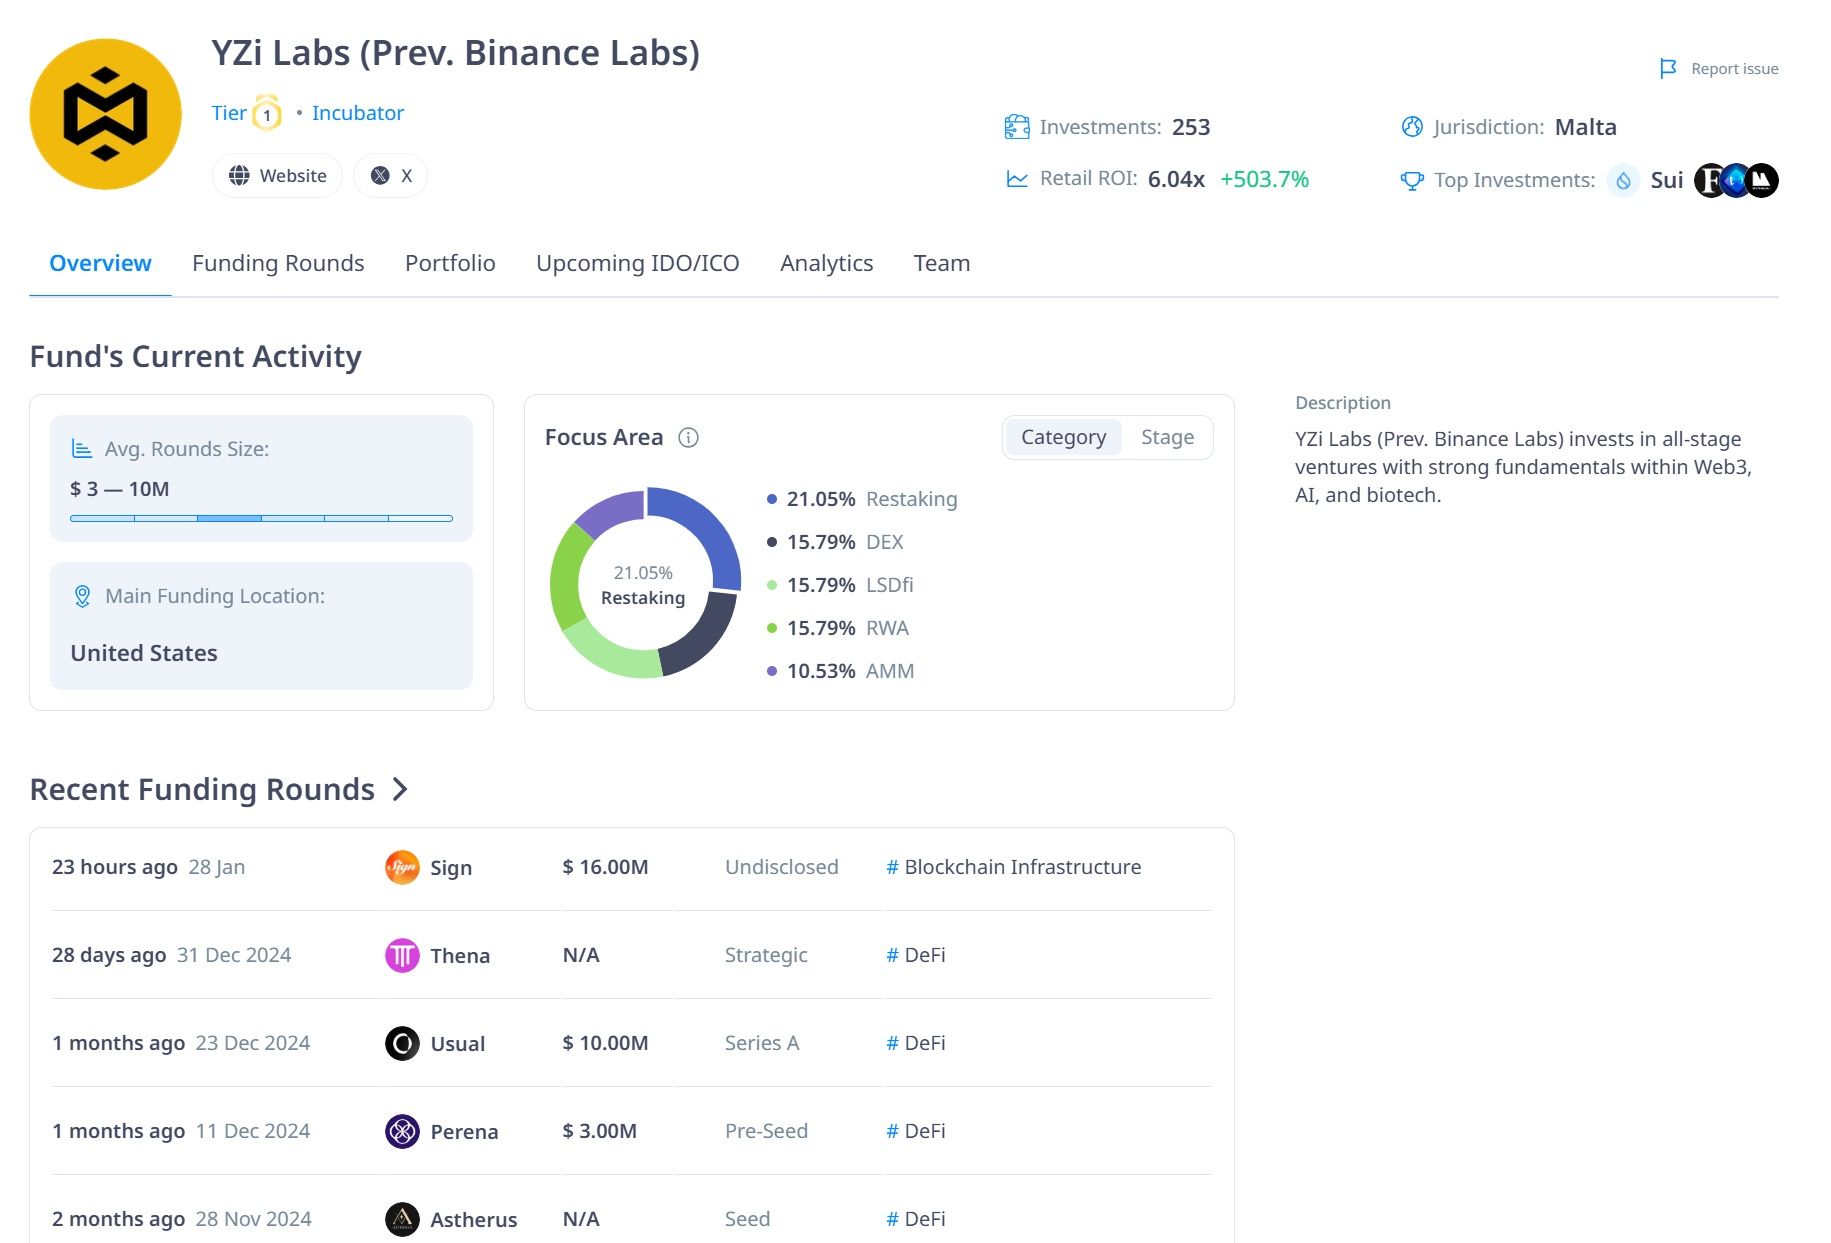Viewport: 1831px width, 1243px height.
Task: Click the Retail ROI chart icon
Action: point(1017,179)
